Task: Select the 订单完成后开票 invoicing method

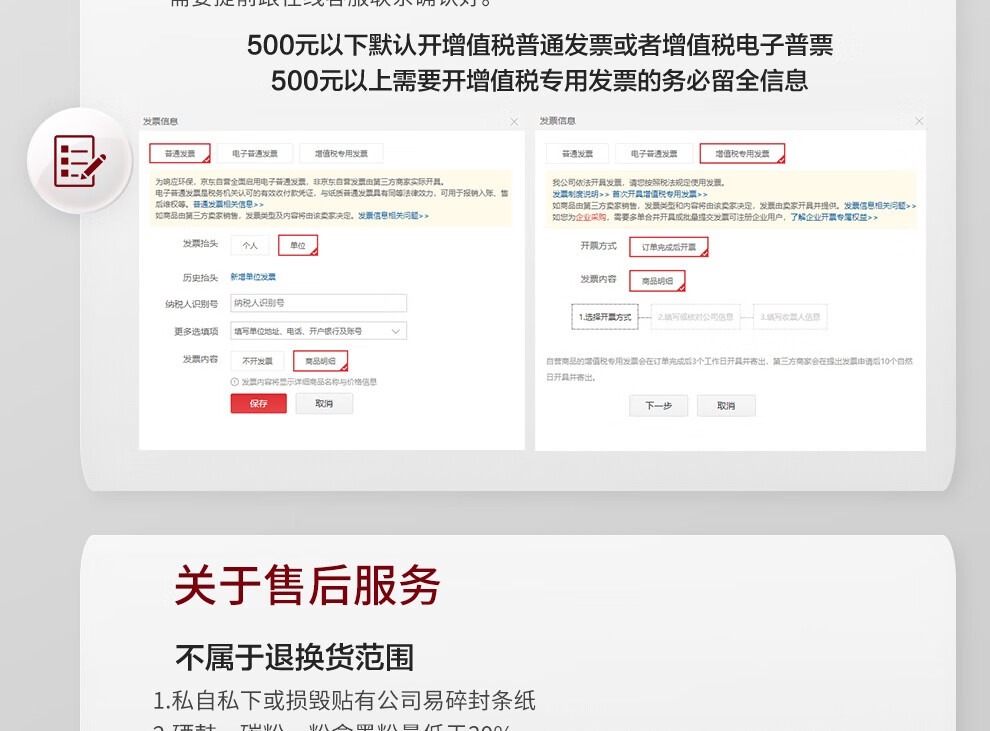Action: coord(669,247)
